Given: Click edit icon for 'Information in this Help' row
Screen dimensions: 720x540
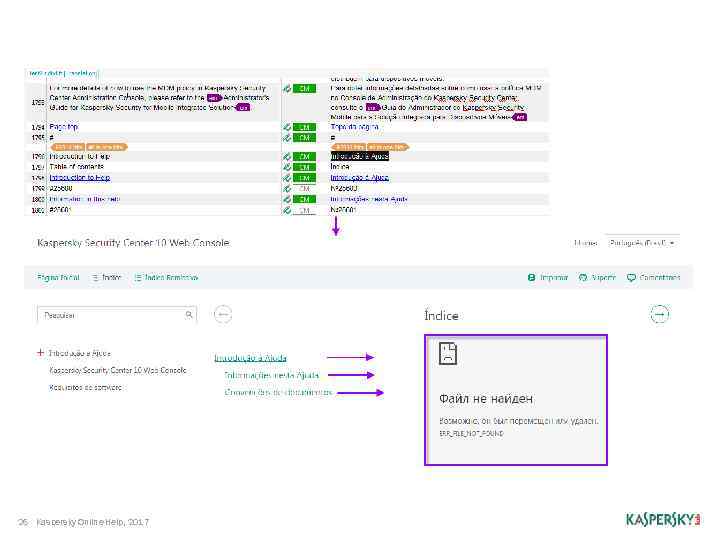Looking at the screenshot, I should (287, 199).
